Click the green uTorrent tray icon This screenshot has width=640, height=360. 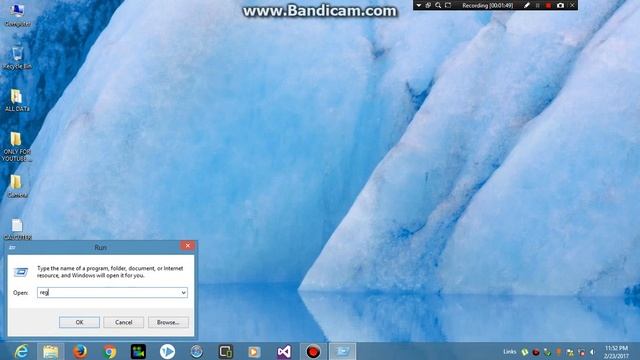[x=525, y=352]
